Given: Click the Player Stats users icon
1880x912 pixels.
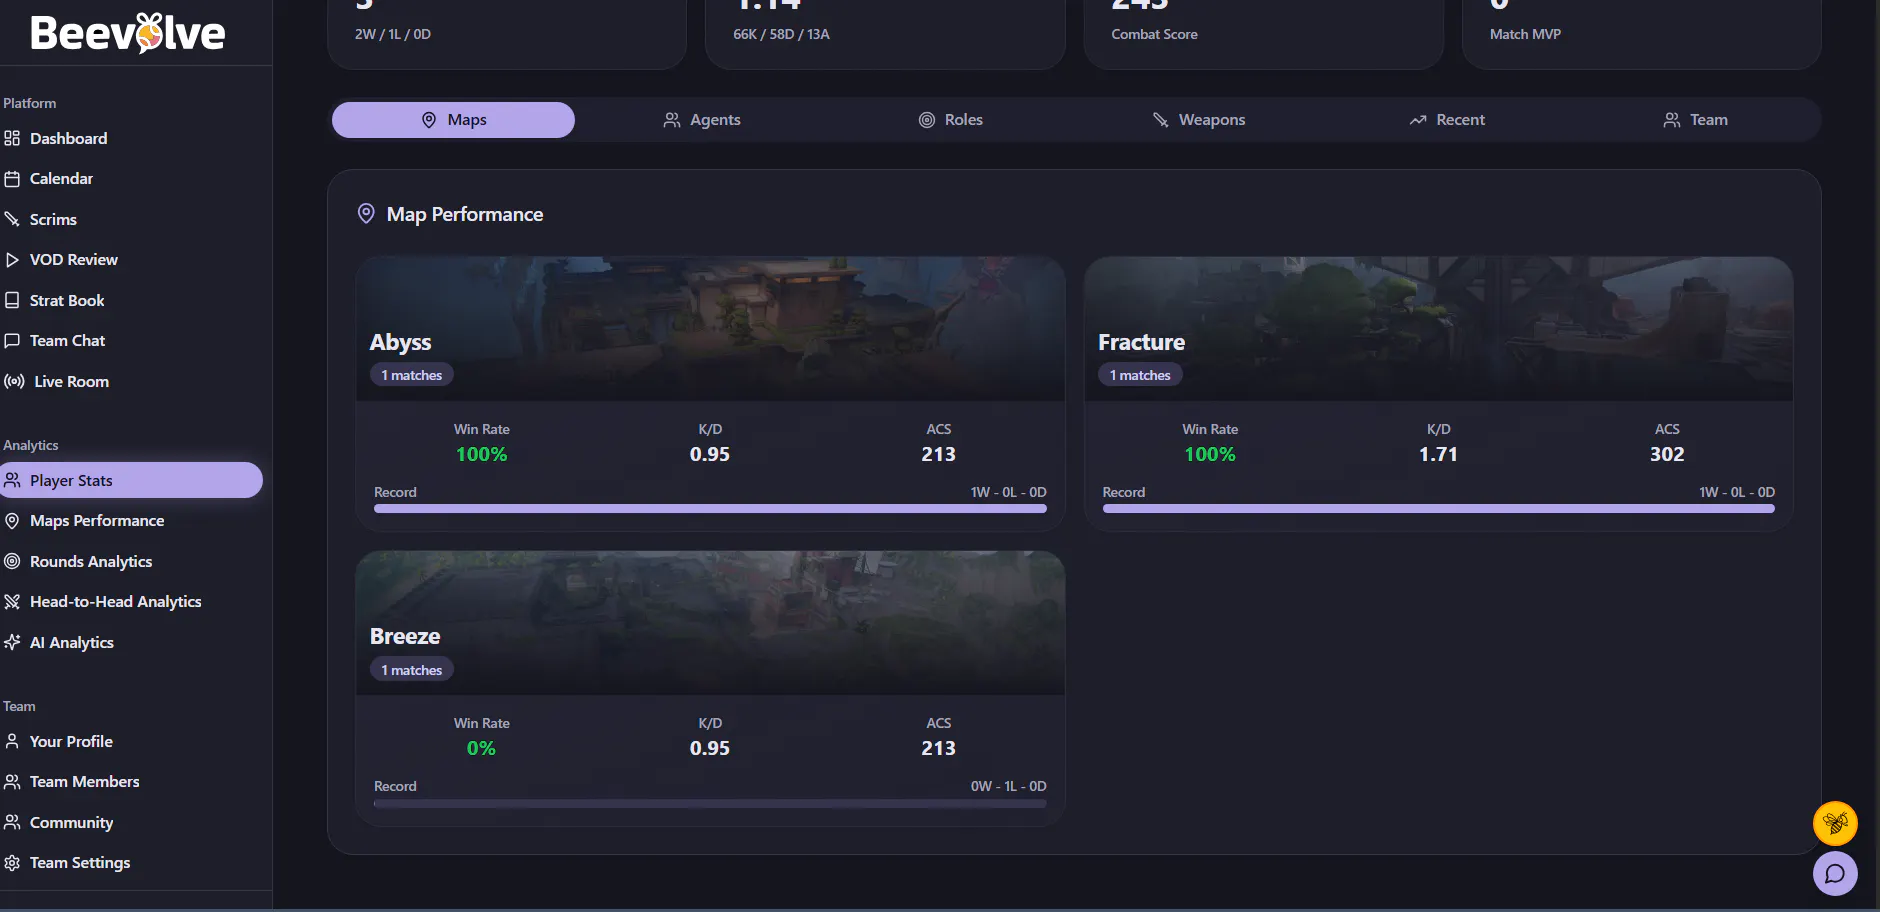Looking at the screenshot, I should point(12,481).
